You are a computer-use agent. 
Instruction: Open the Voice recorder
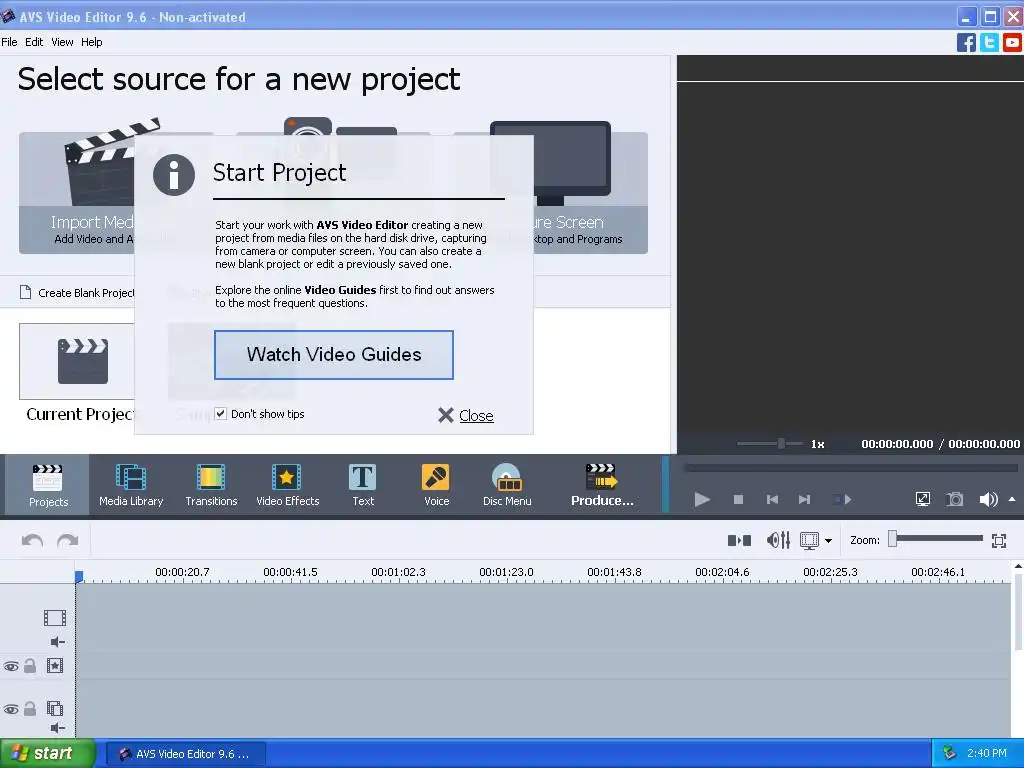tap(436, 485)
